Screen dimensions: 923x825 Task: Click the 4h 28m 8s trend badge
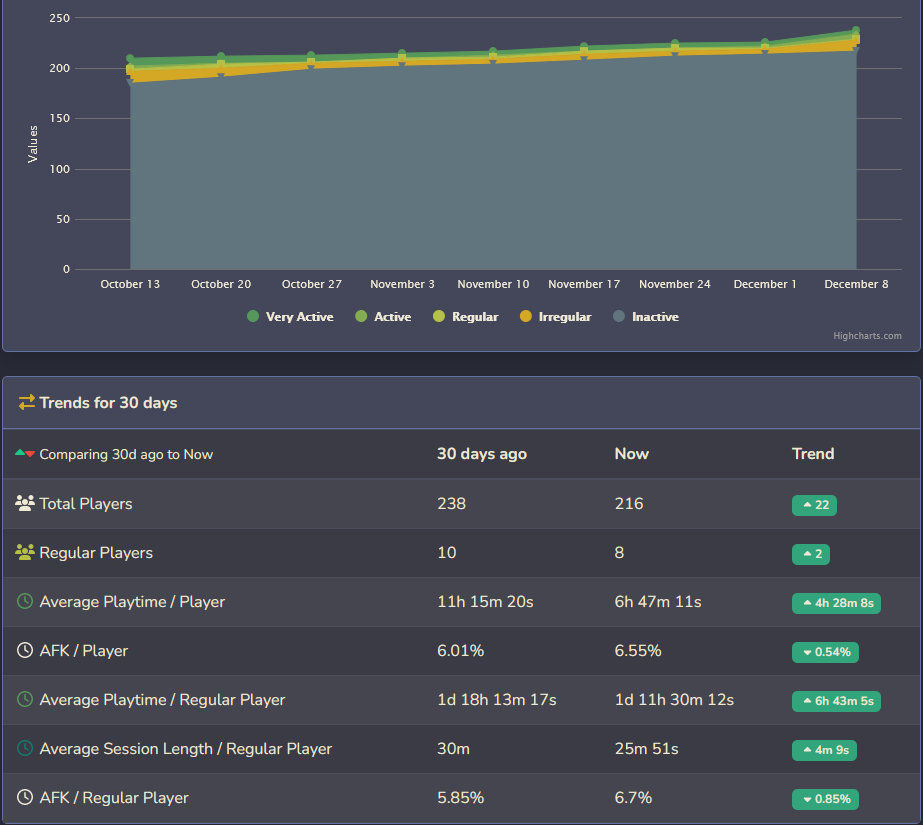(836, 603)
